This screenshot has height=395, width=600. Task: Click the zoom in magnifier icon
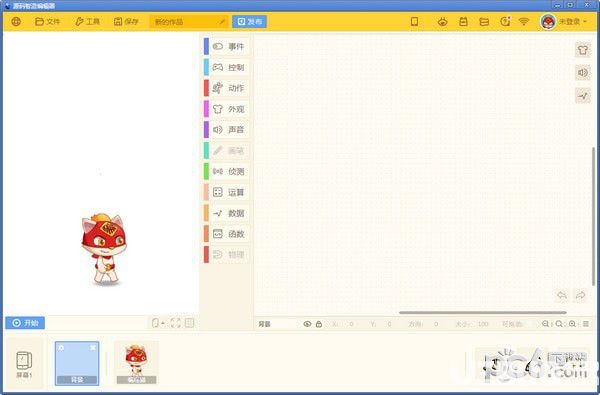pyautogui.click(x=572, y=324)
